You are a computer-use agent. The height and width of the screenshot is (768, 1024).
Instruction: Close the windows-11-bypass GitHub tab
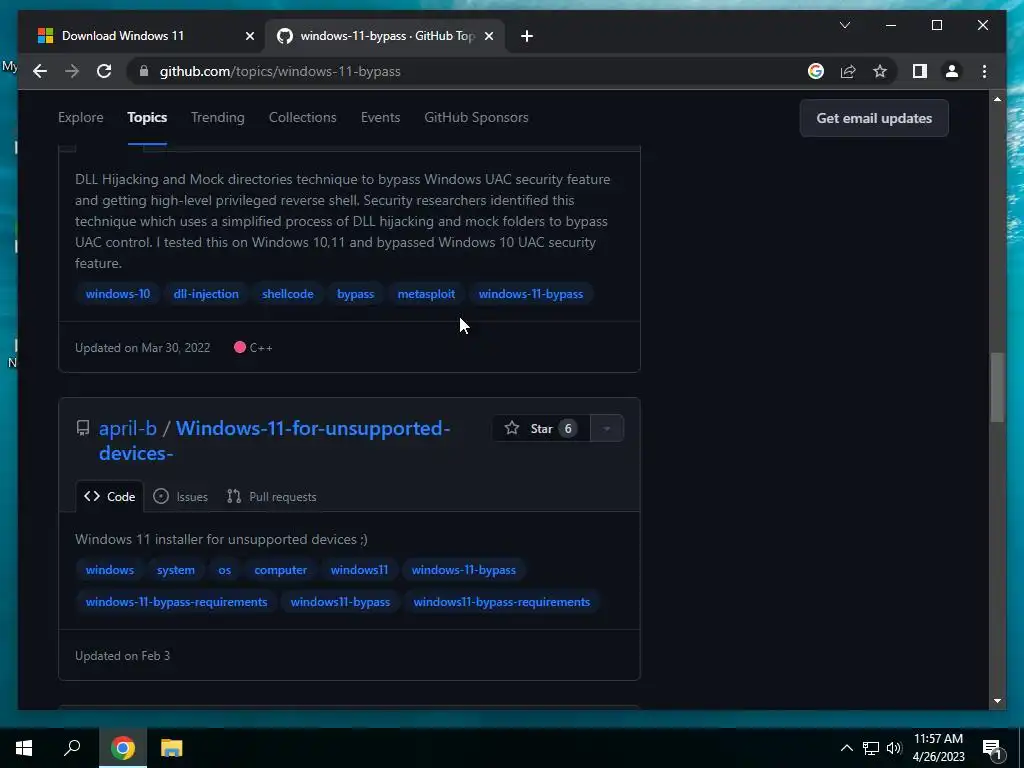point(488,36)
